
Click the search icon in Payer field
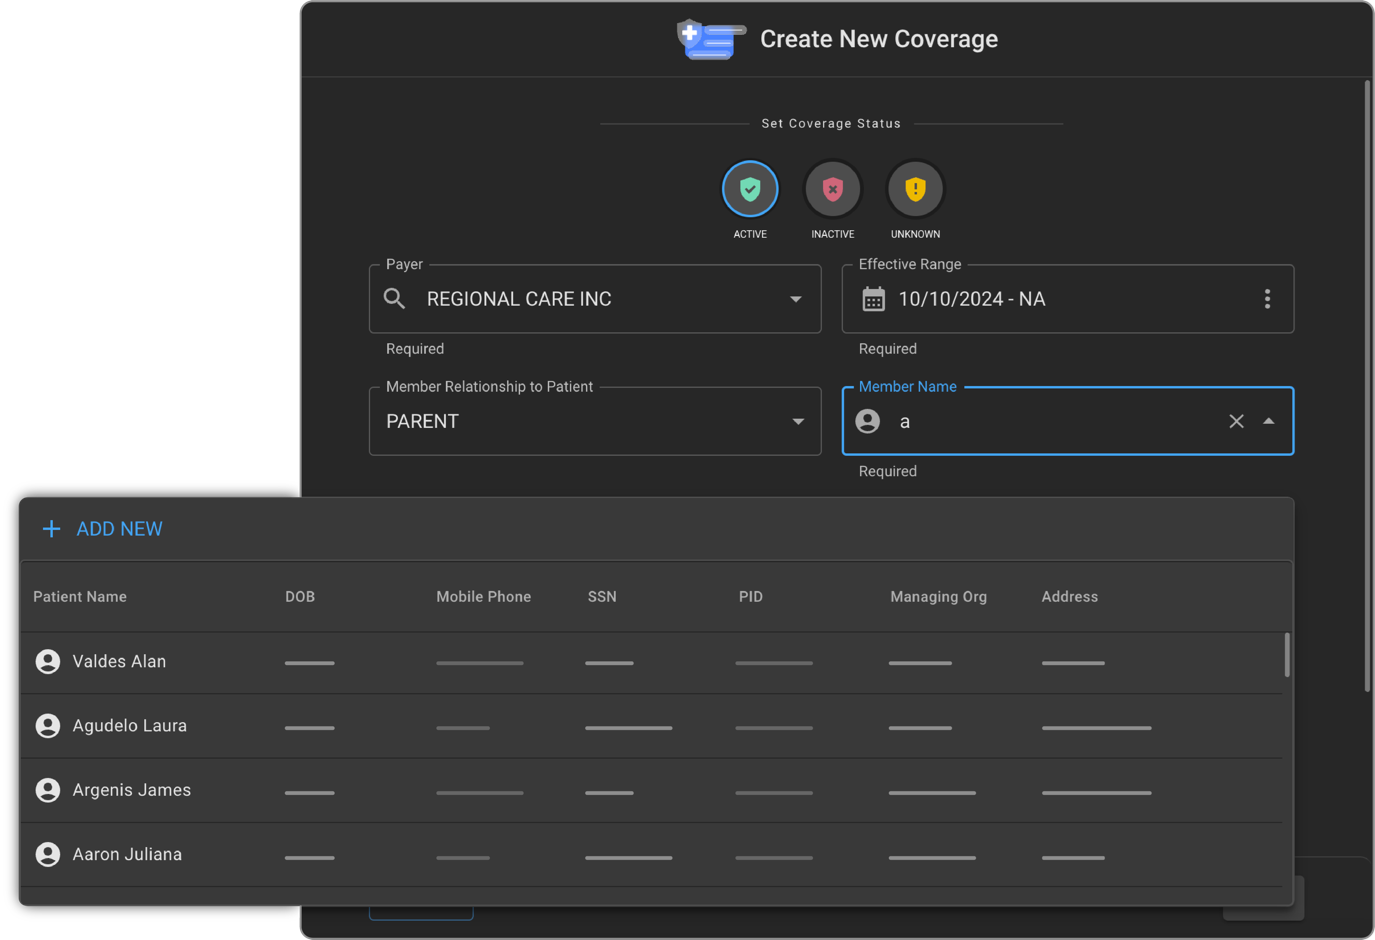click(395, 299)
